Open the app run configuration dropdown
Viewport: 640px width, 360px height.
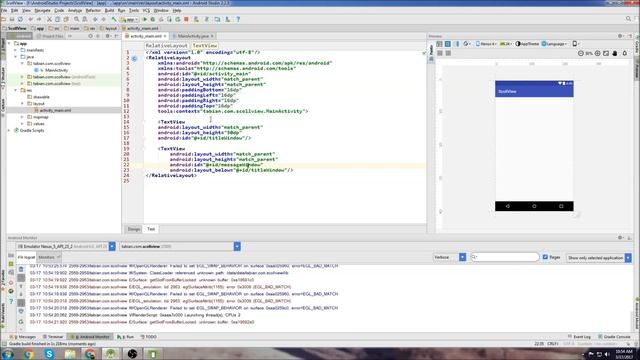click(x=129, y=19)
